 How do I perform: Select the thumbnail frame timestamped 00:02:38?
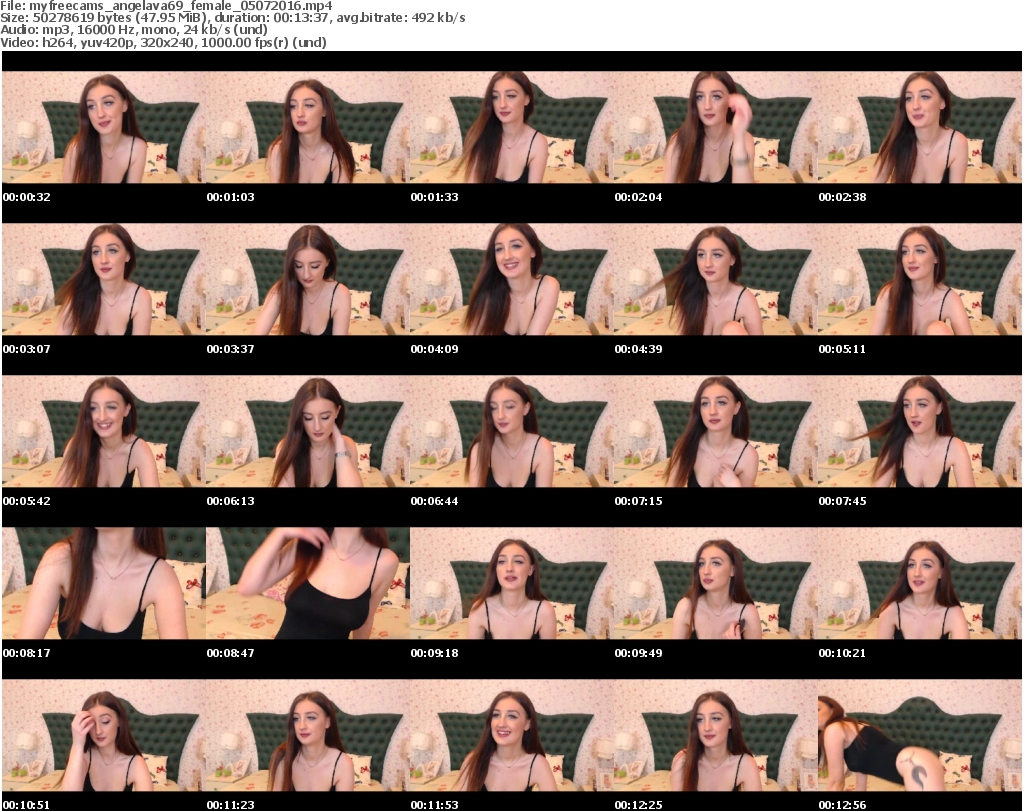coord(920,127)
